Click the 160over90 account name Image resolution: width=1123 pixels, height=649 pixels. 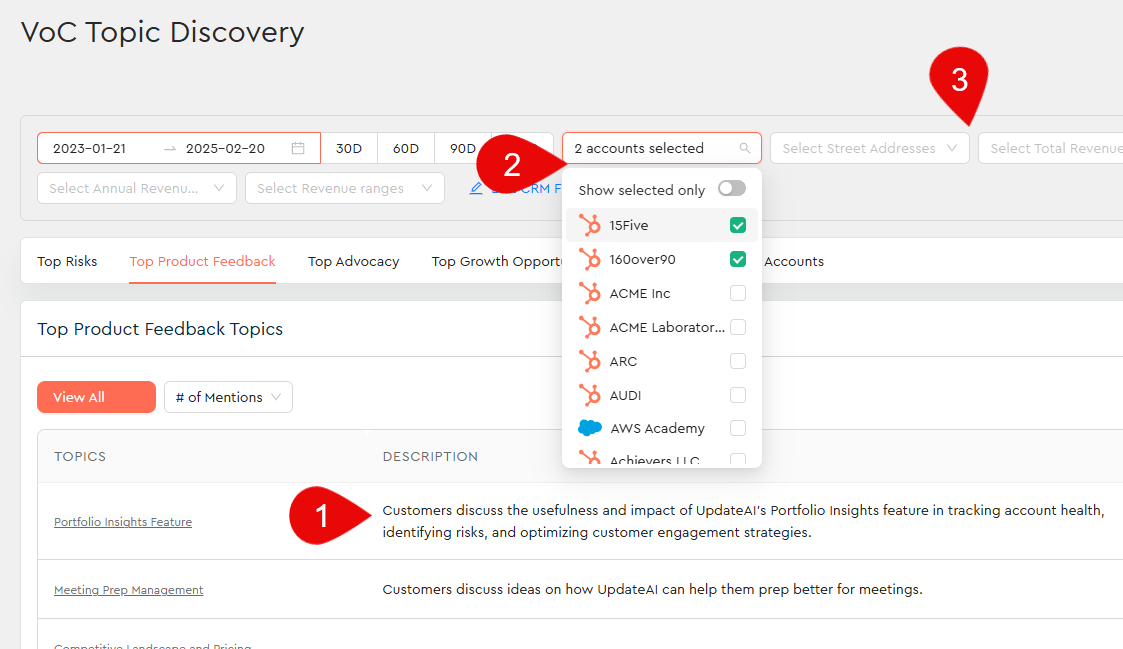point(642,259)
